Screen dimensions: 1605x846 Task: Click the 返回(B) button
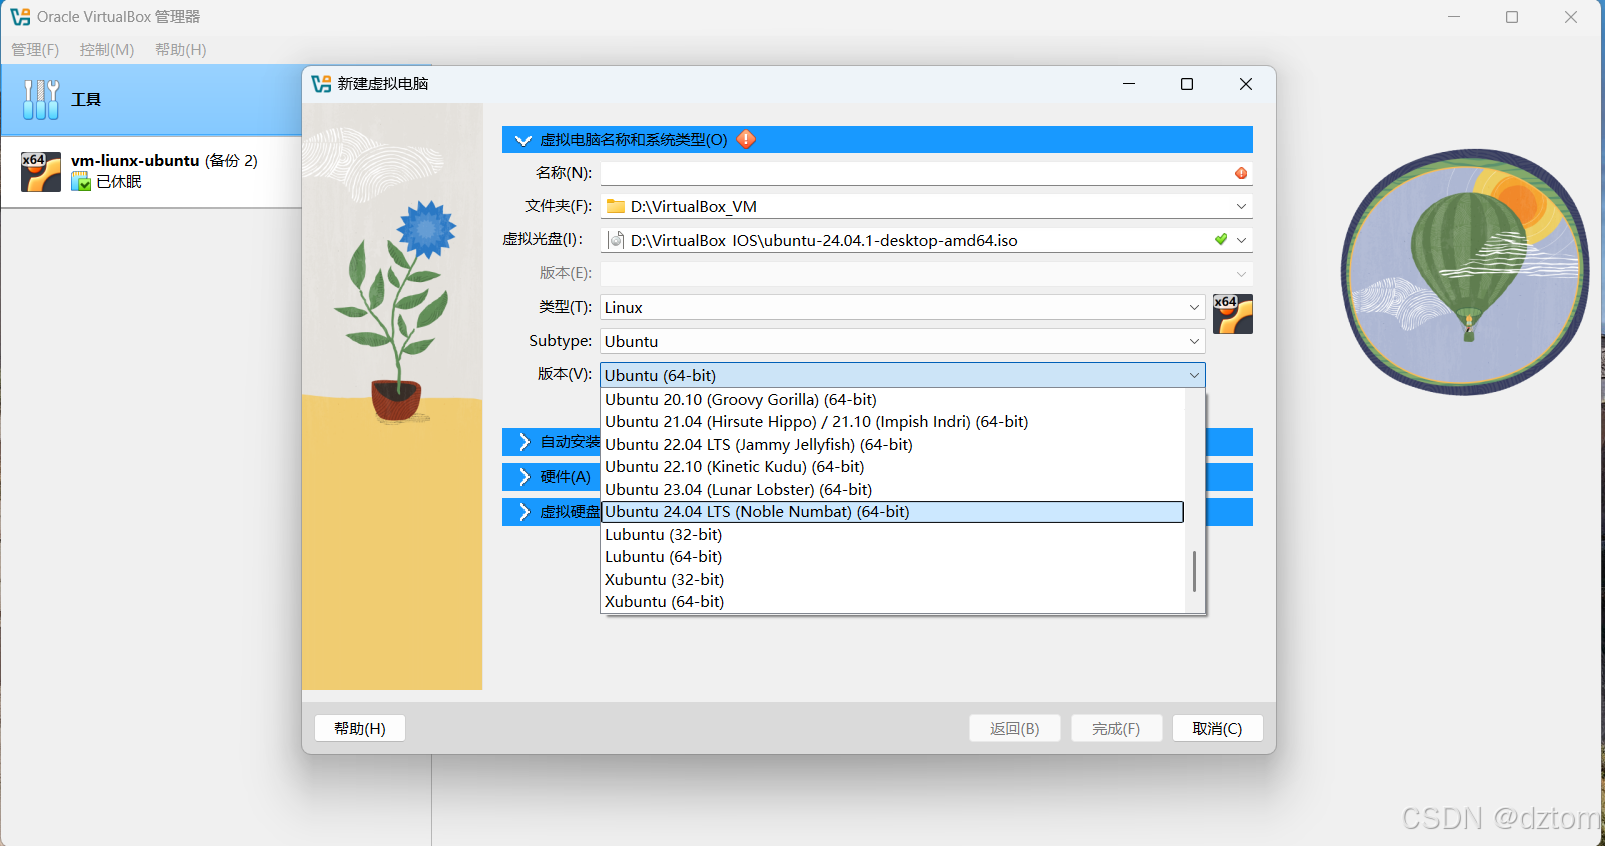point(1015,728)
